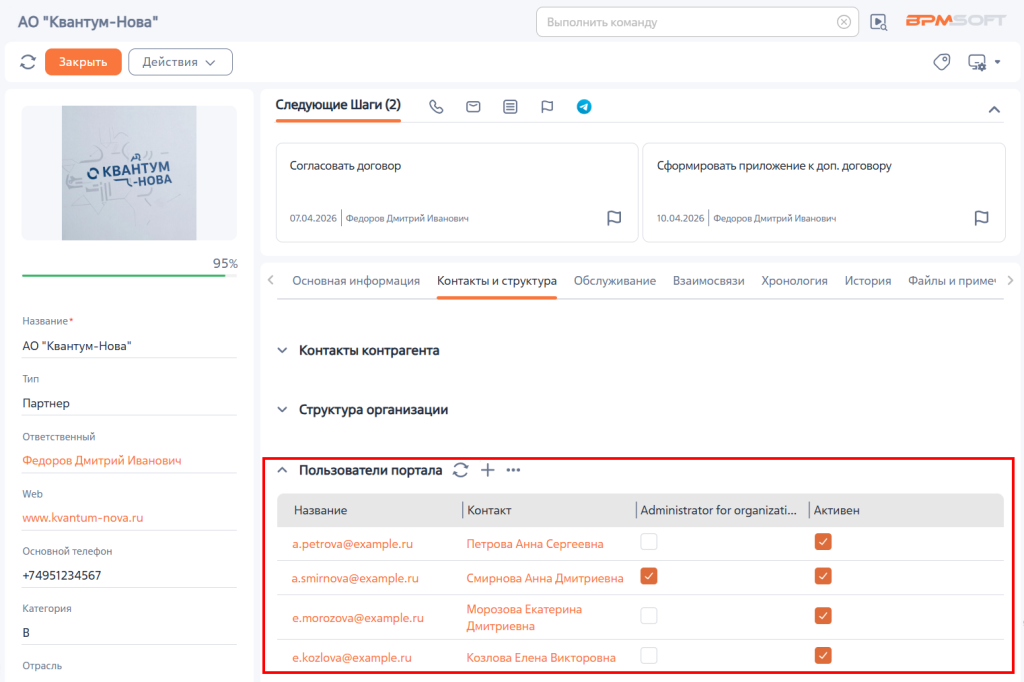Screen dimensions: 1024x682
Task: Uncheck Активен for e.kozlova@example.ru
Action: 823,655
